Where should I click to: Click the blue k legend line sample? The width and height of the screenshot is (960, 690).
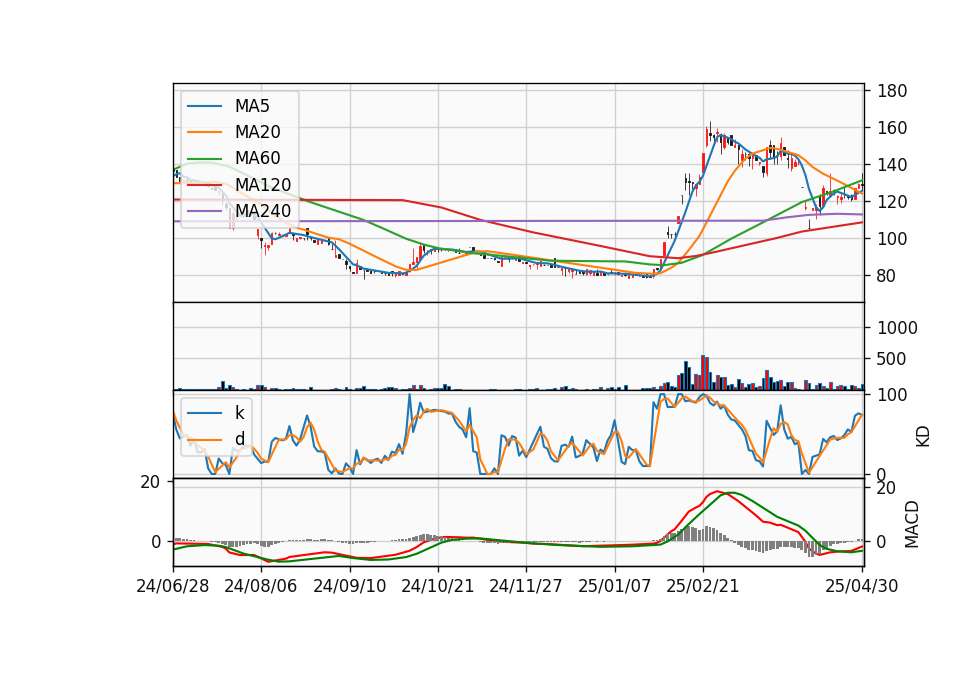[x=204, y=413]
